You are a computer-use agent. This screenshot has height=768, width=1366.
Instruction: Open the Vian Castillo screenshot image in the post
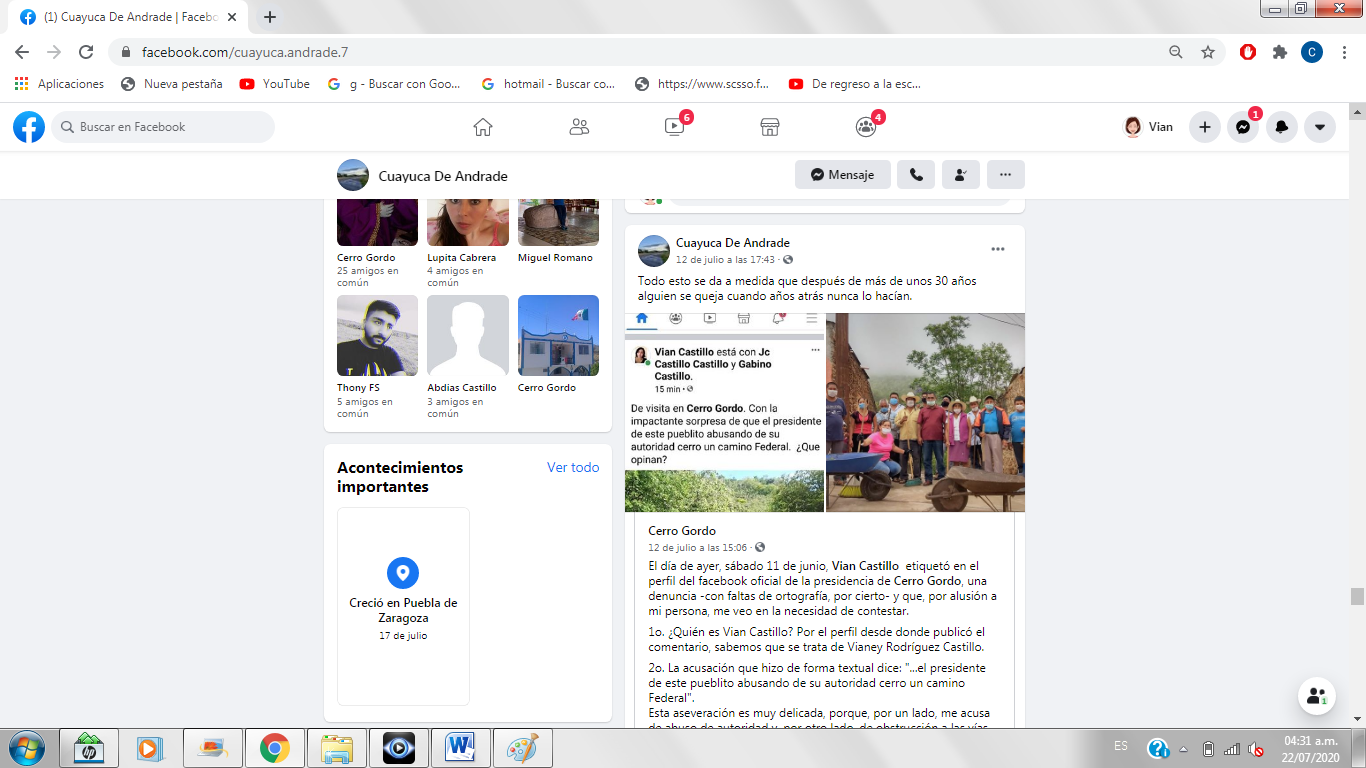[724, 412]
